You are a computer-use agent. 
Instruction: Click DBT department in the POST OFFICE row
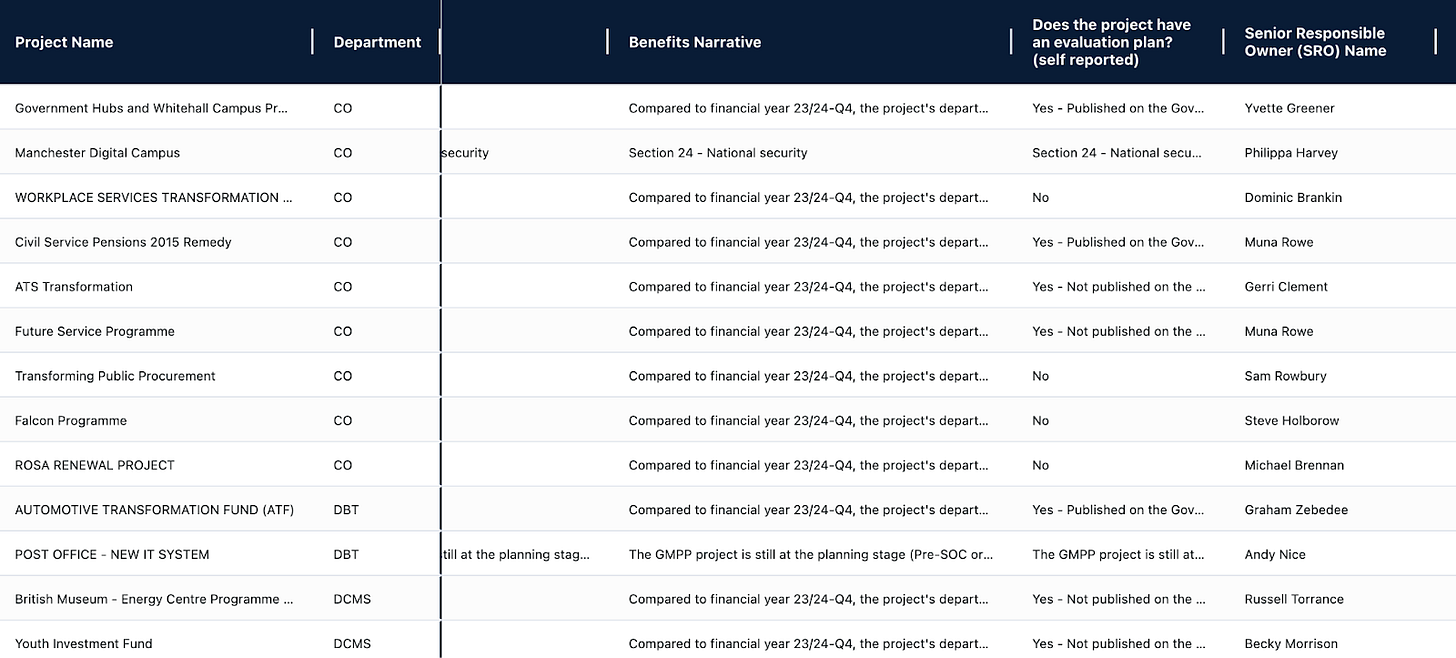click(x=346, y=554)
